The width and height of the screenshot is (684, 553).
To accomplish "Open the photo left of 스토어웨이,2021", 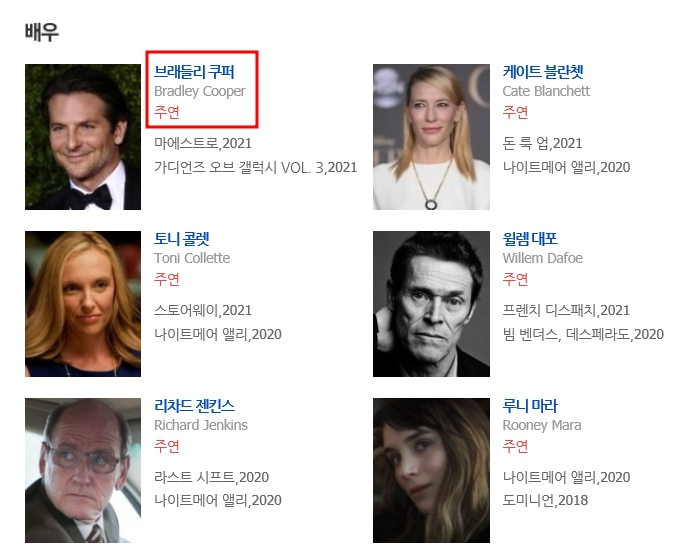I will click(83, 304).
